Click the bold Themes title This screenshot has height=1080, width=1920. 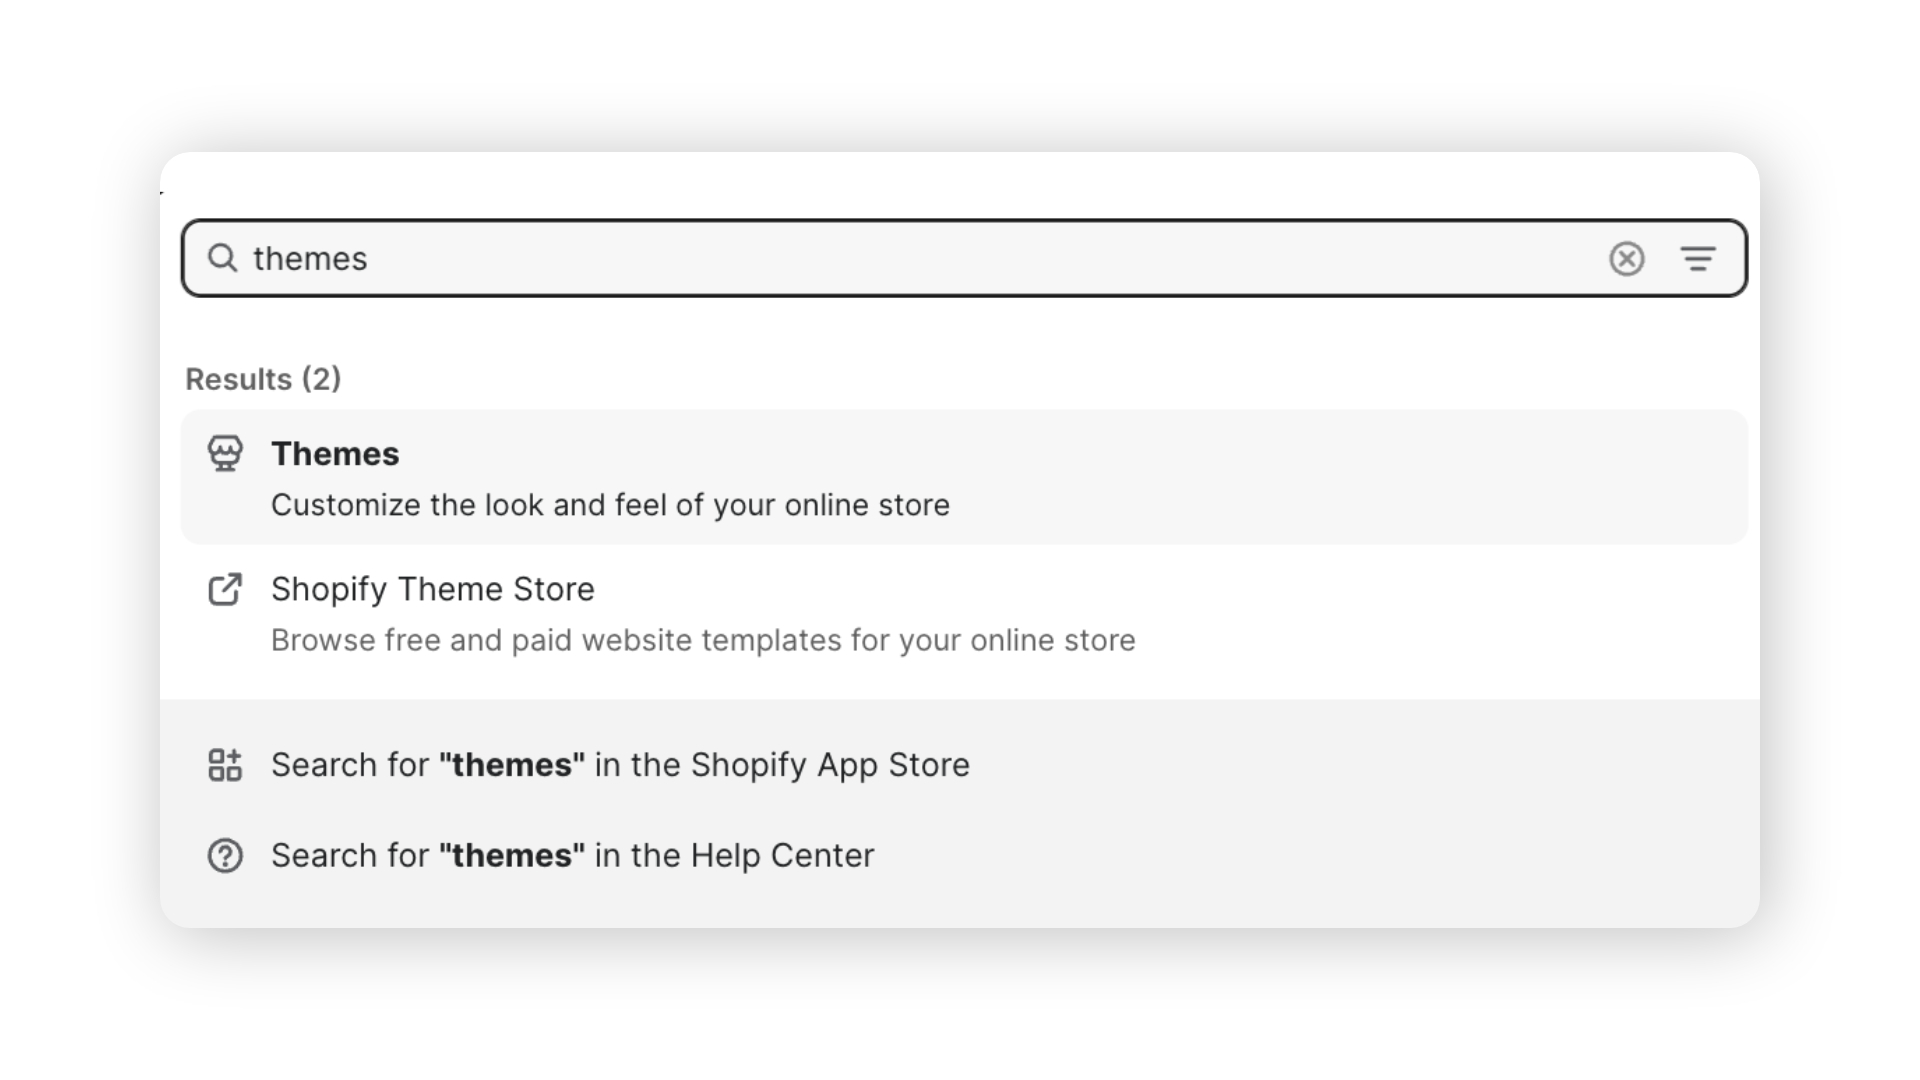(335, 454)
